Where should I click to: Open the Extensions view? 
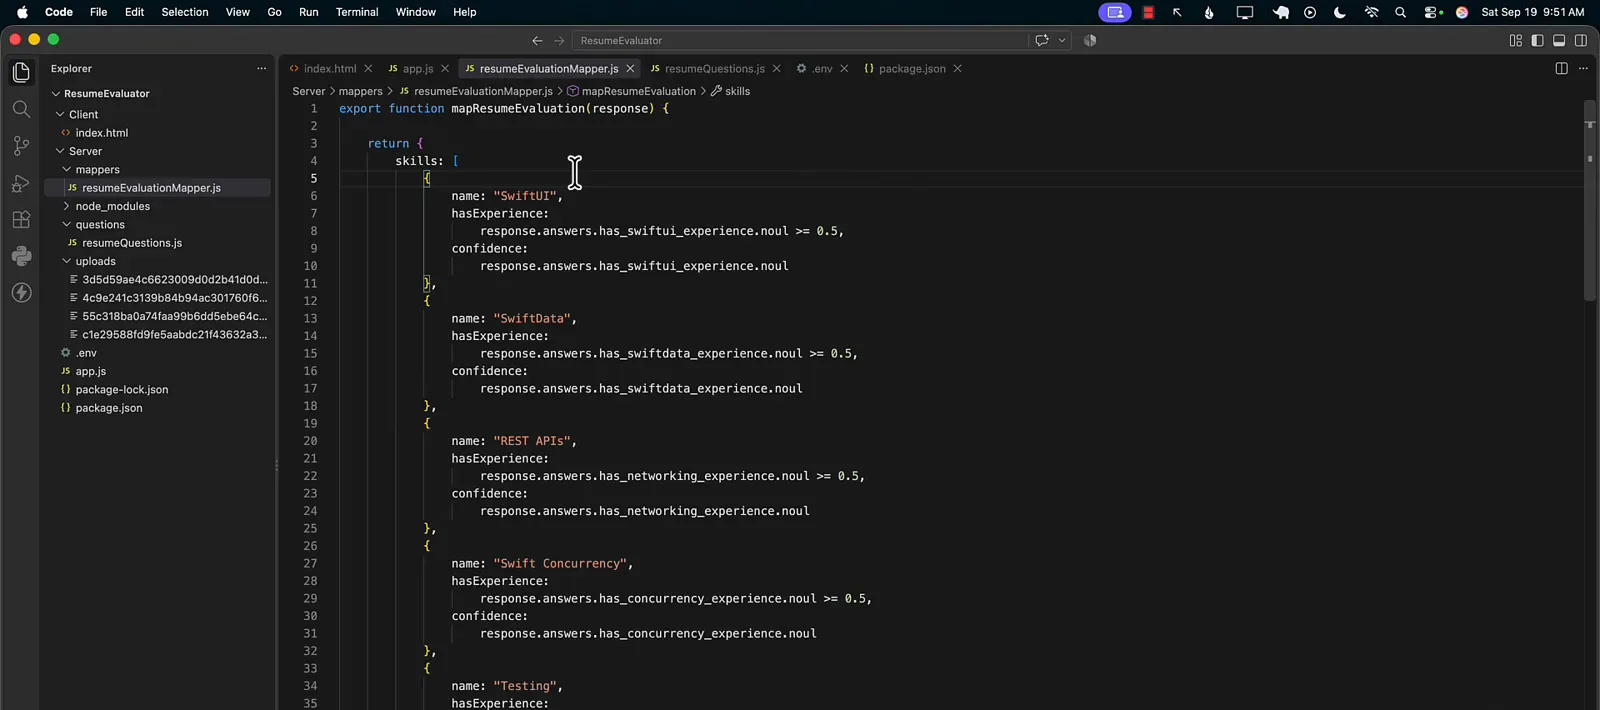tap(21, 219)
